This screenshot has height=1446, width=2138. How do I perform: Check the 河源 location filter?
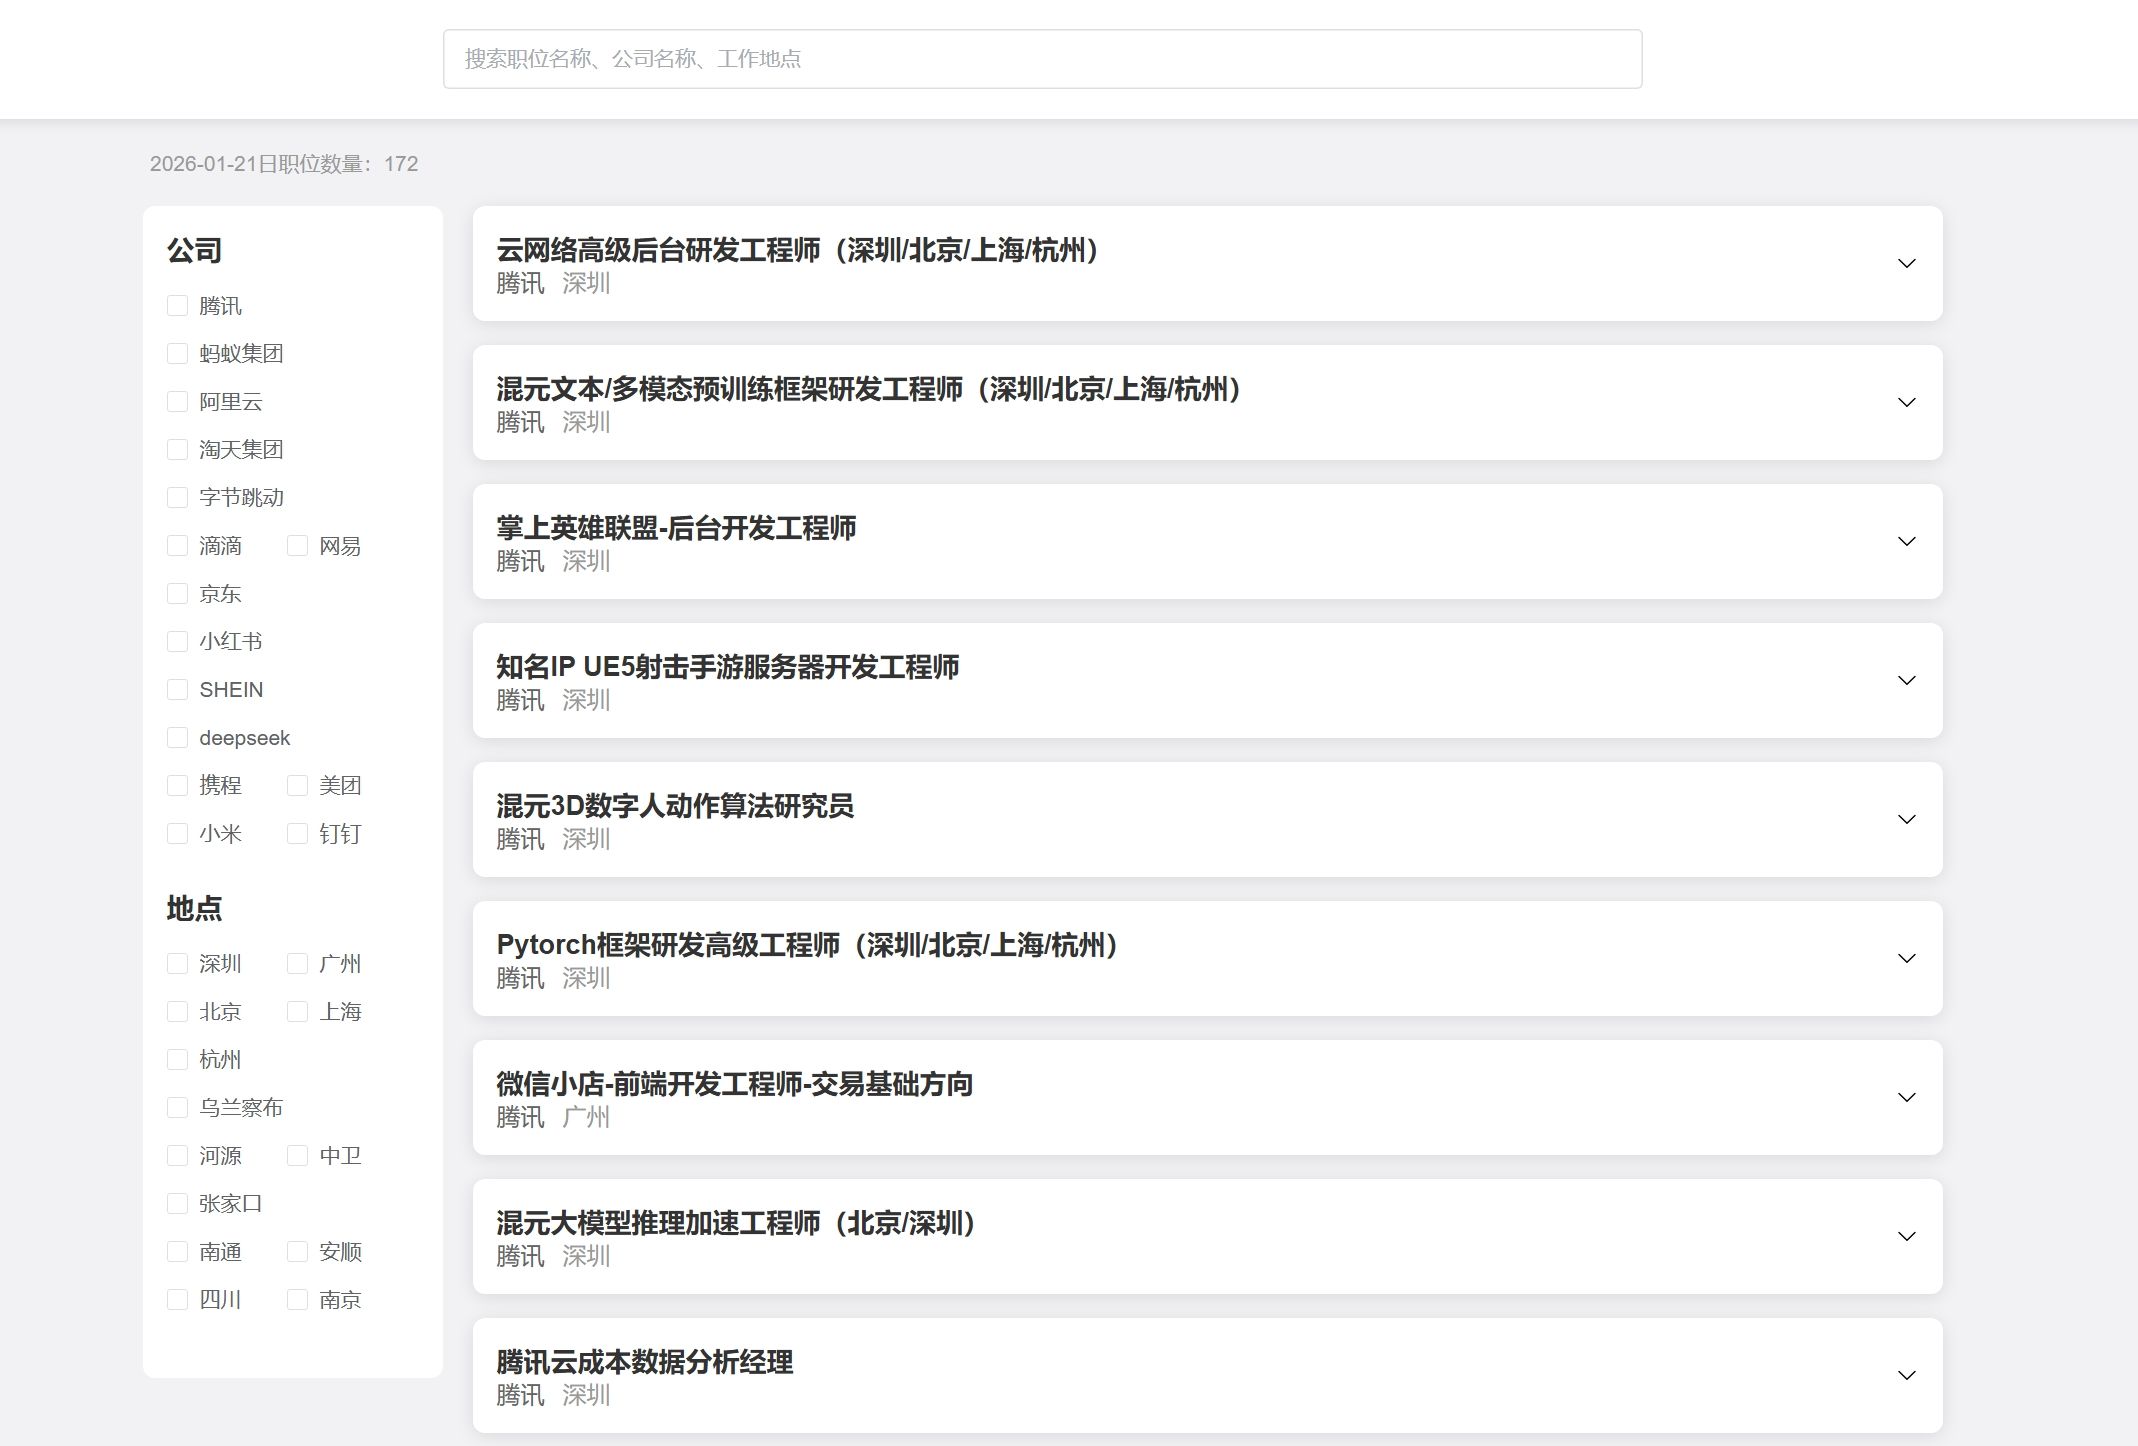178,1156
